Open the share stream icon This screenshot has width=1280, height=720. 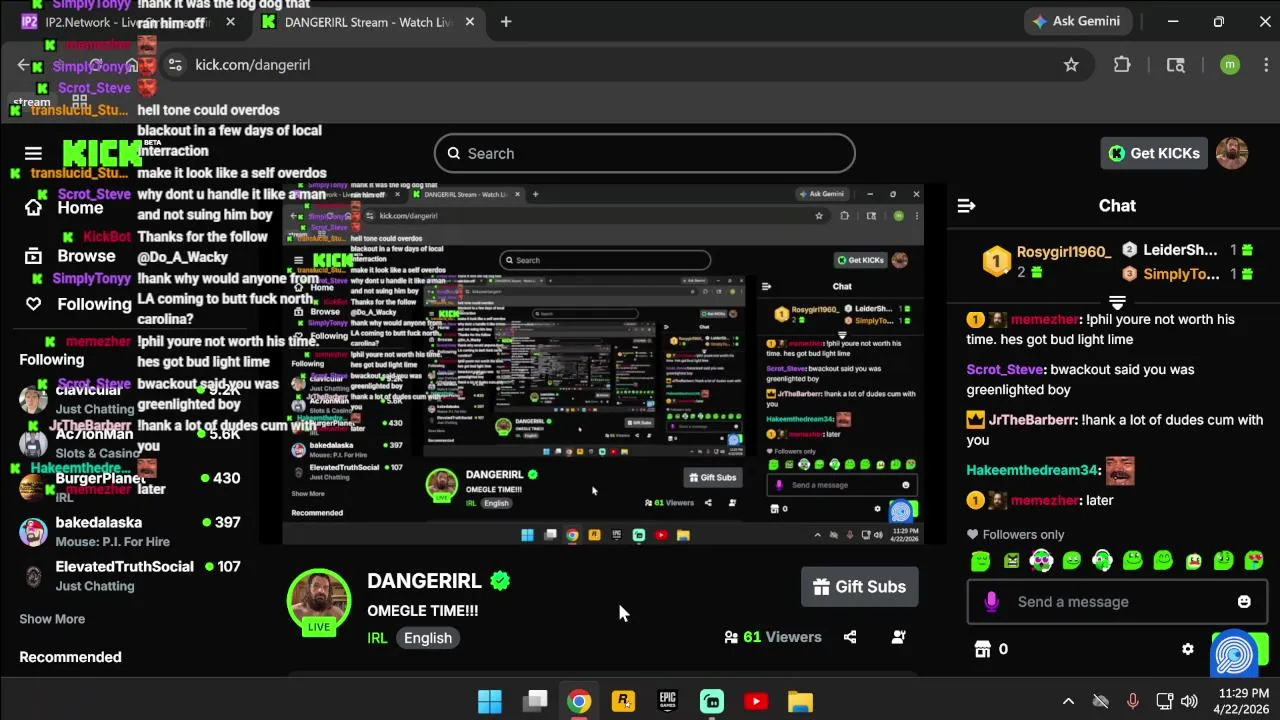coord(850,637)
